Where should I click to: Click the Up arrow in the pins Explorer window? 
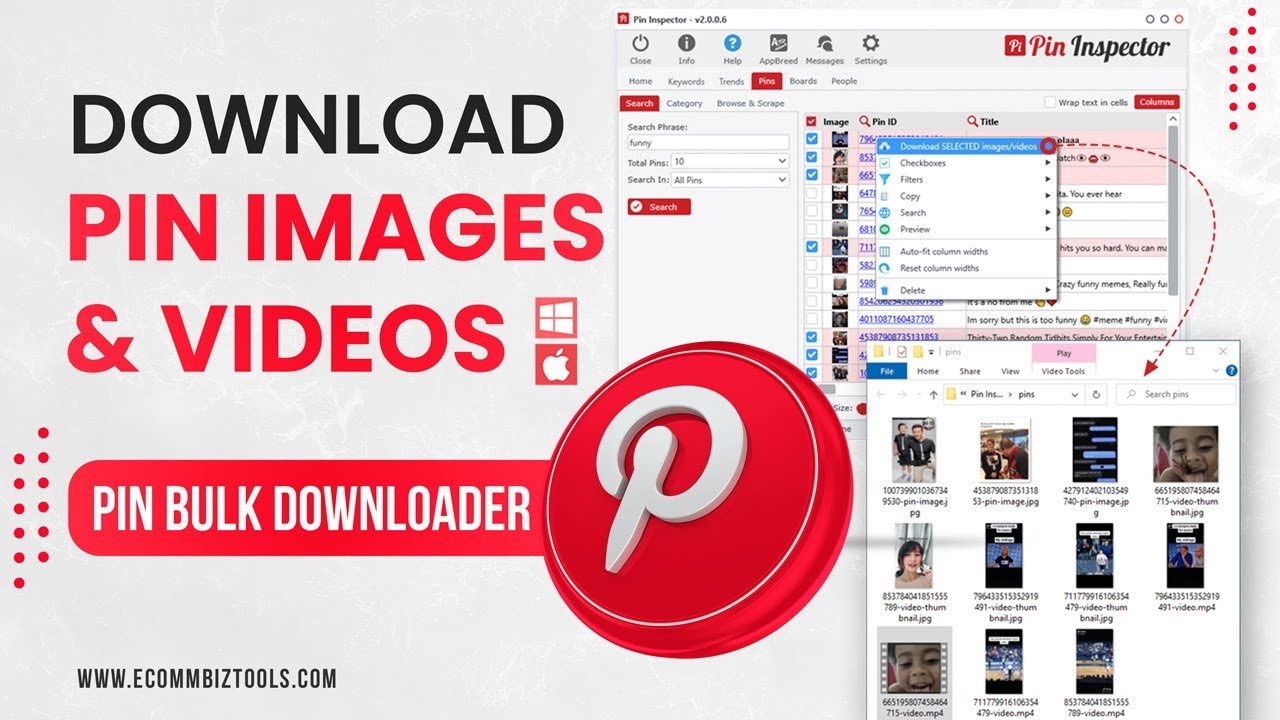[x=933, y=394]
